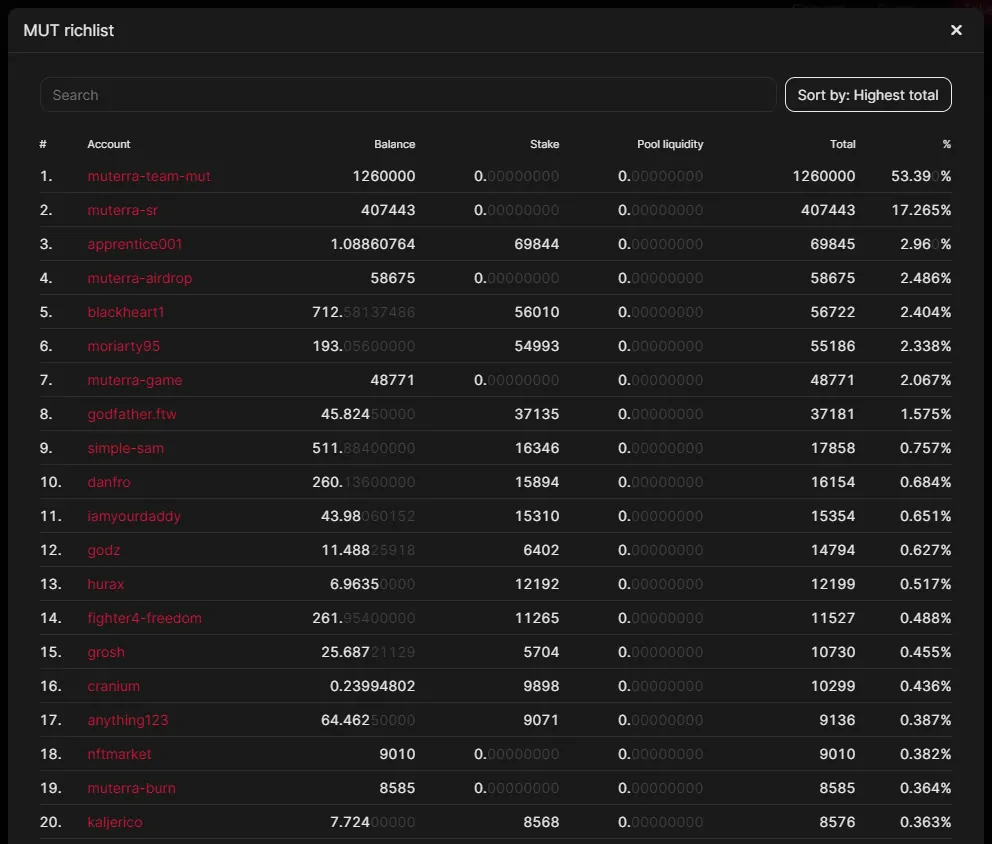Open the apprentice001 account link
Image resolution: width=992 pixels, height=844 pixels.
pyautogui.click(x=135, y=244)
